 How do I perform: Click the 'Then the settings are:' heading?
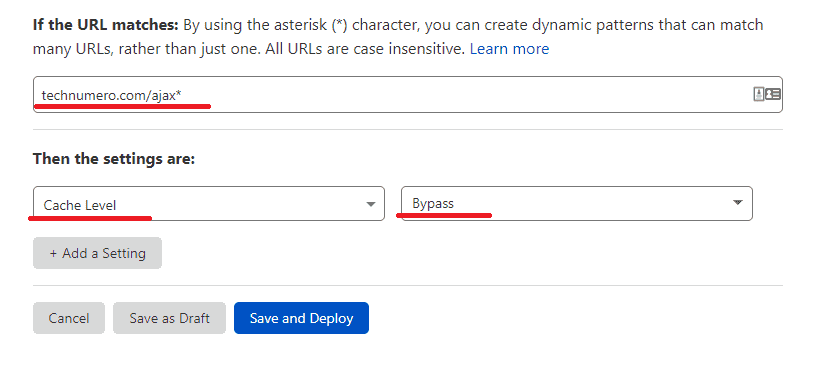pos(113,158)
